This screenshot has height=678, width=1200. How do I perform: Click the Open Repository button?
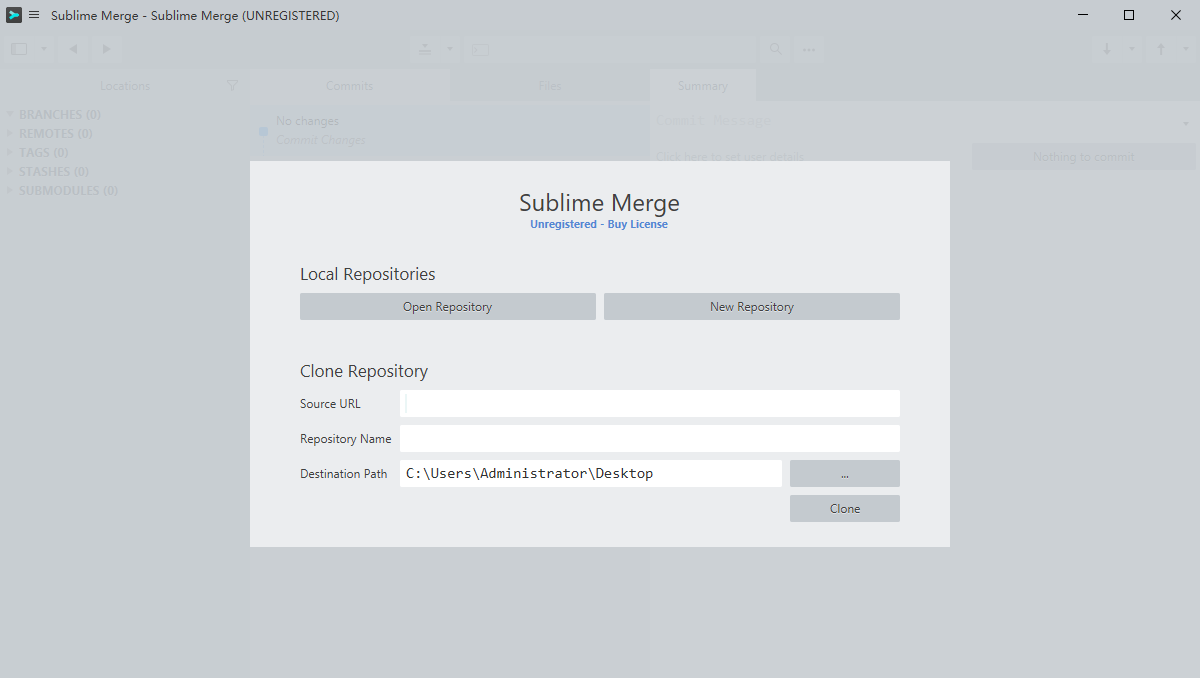click(x=448, y=307)
